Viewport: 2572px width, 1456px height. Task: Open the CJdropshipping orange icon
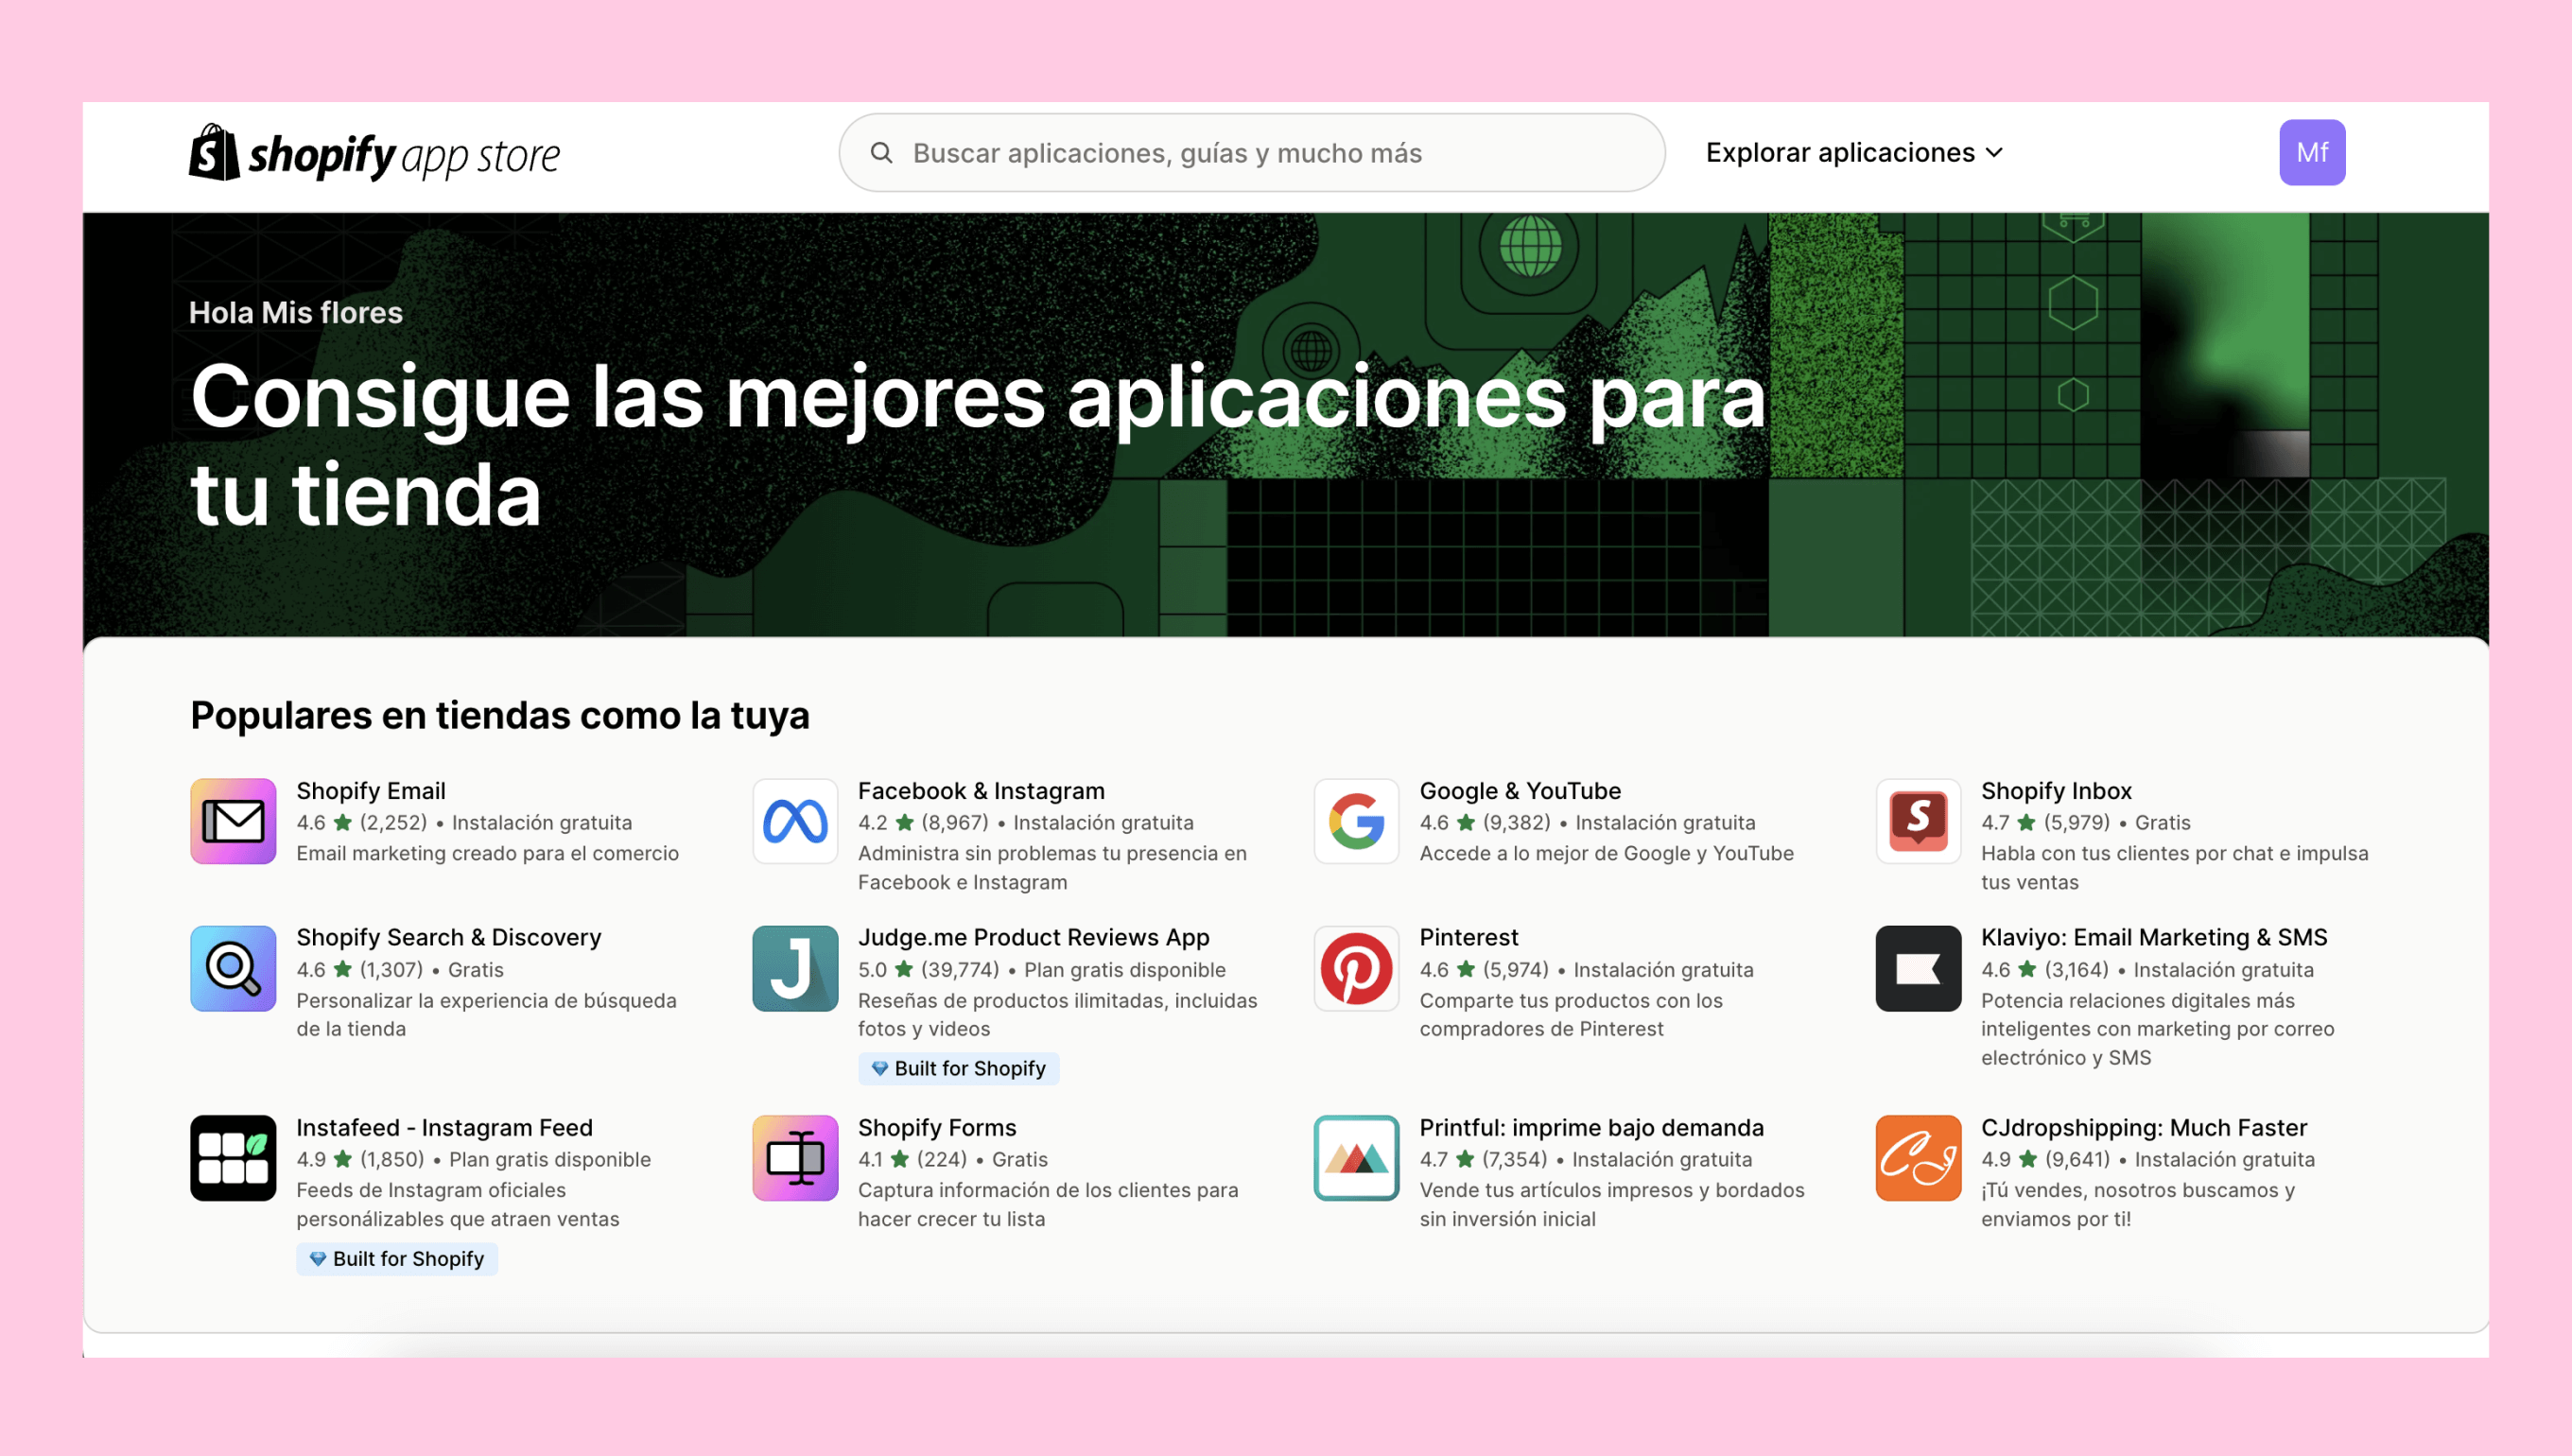click(x=1918, y=1158)
